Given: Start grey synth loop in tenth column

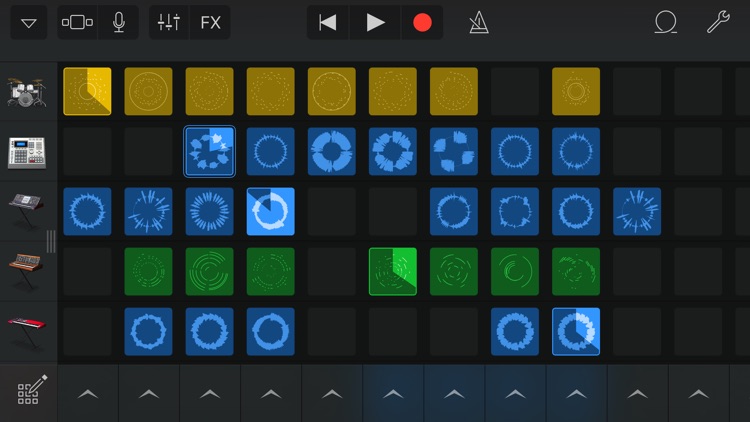Looking at the screenshot, I should click(637, 211).
